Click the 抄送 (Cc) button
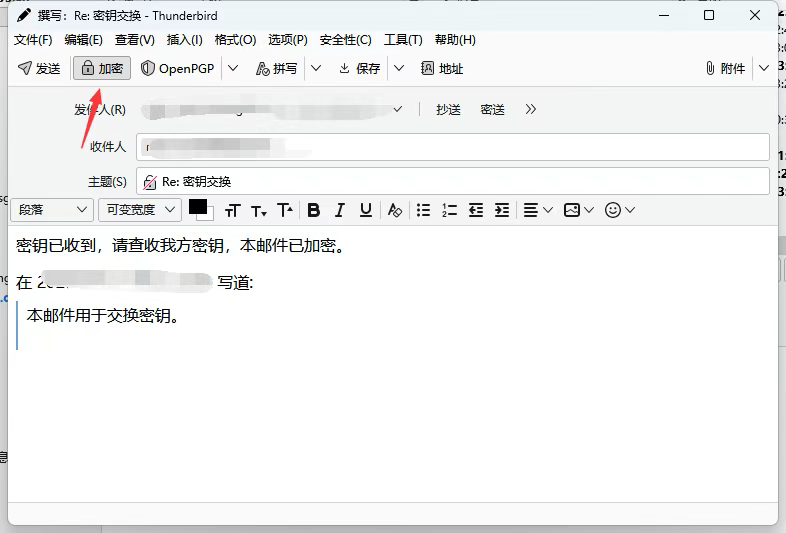 448,109
